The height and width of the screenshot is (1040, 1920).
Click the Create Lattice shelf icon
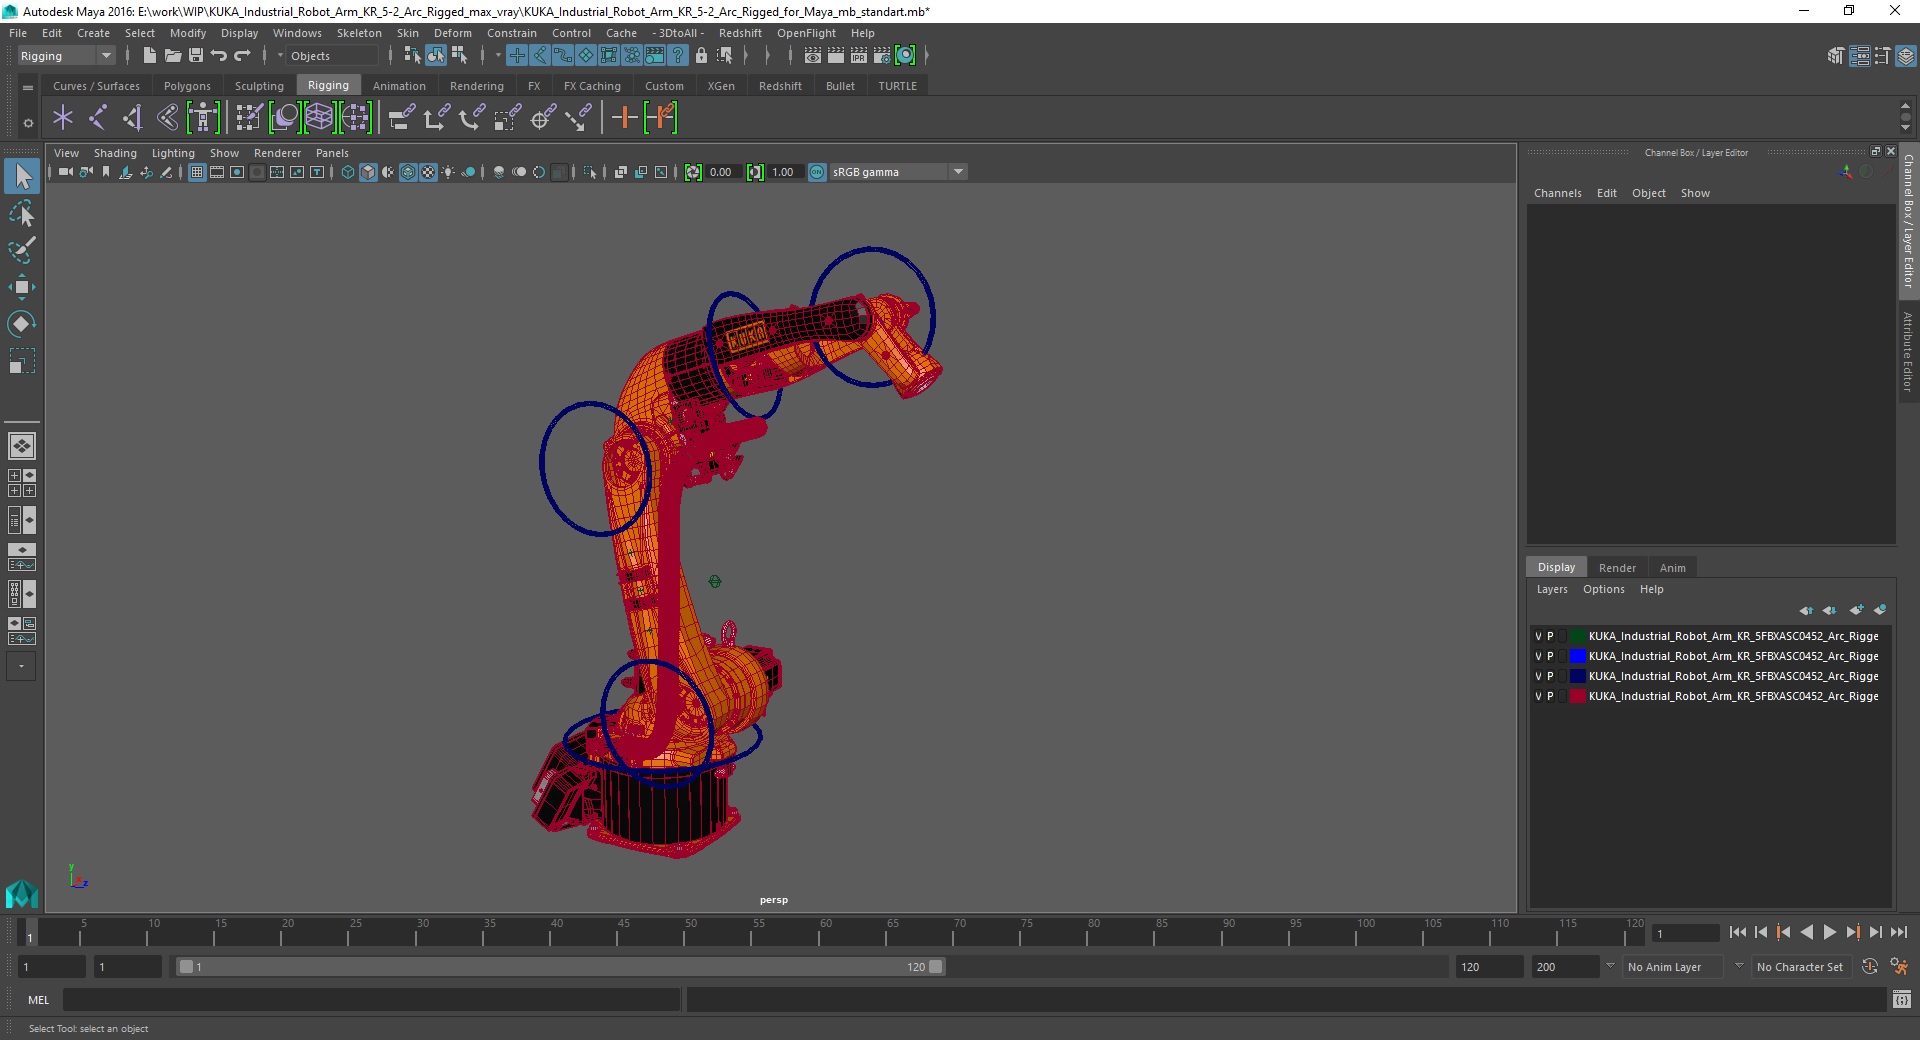click(x=319, y=118)
